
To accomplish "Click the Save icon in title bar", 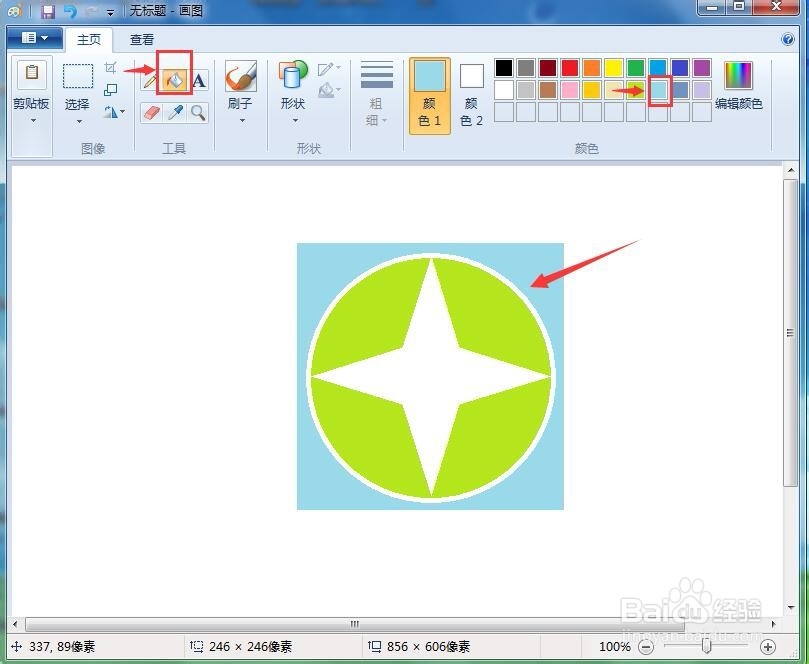I will (48, 10).
